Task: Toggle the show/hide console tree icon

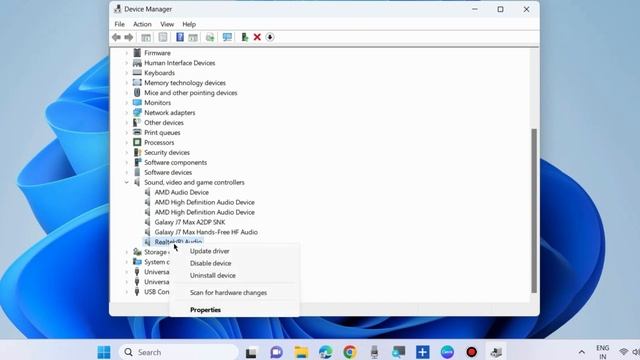Action: [146, 37]
